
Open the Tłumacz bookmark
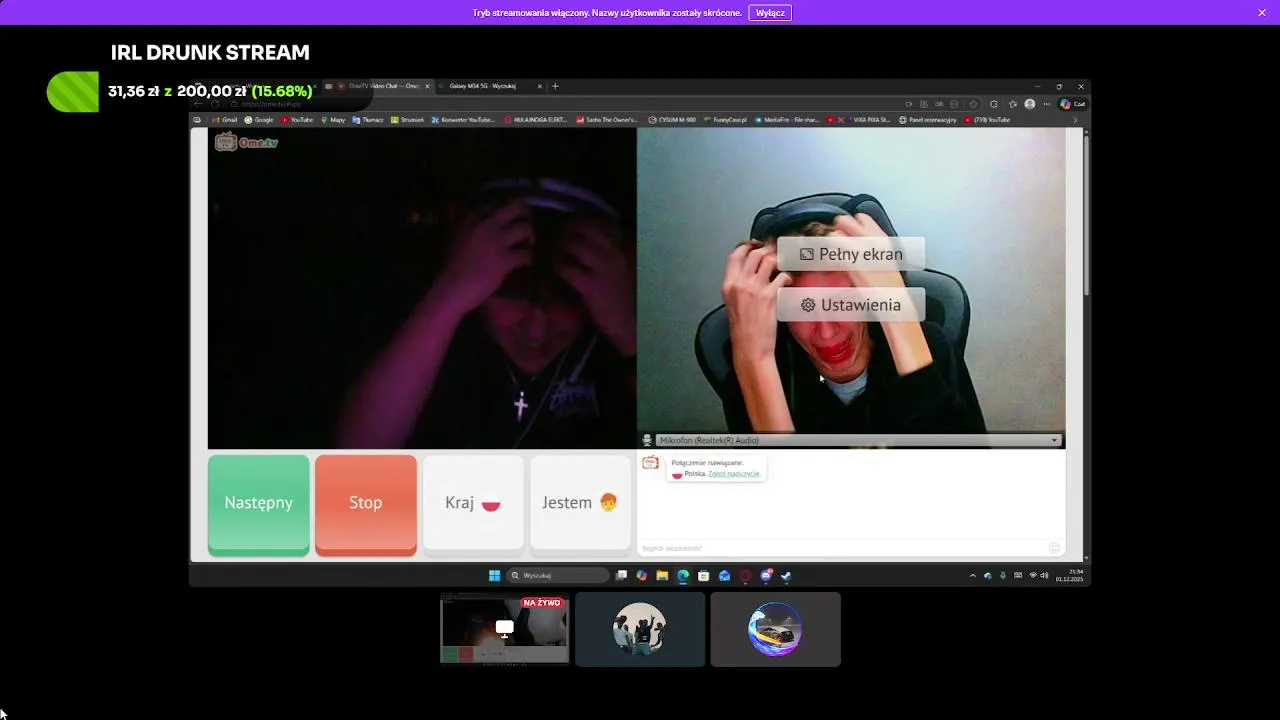tap(369, 120)
